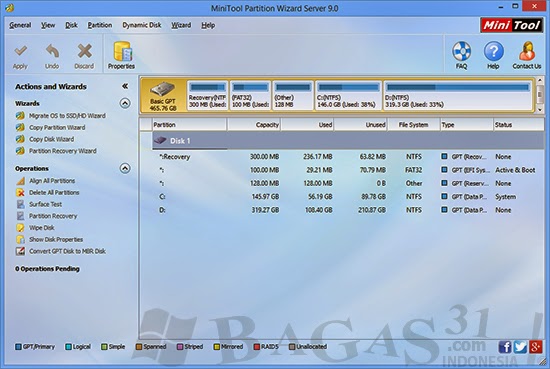Click the MiniTool logo
Viewport: 550px width, 369px height.
pyautogui.click(x=511, y=25)
